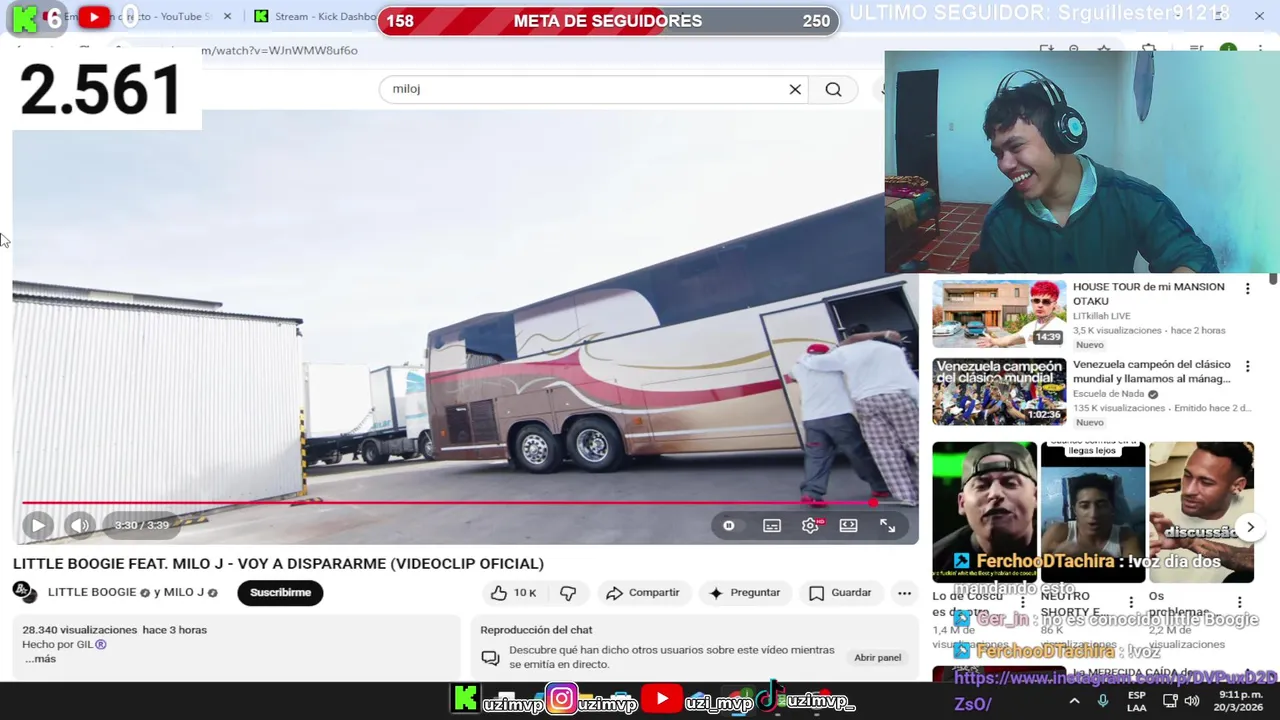The height and width of the screenshot is (720, 1280).
Task: Open the Venezuela campeón del clásico thumbnail
Action: [999, 391]
